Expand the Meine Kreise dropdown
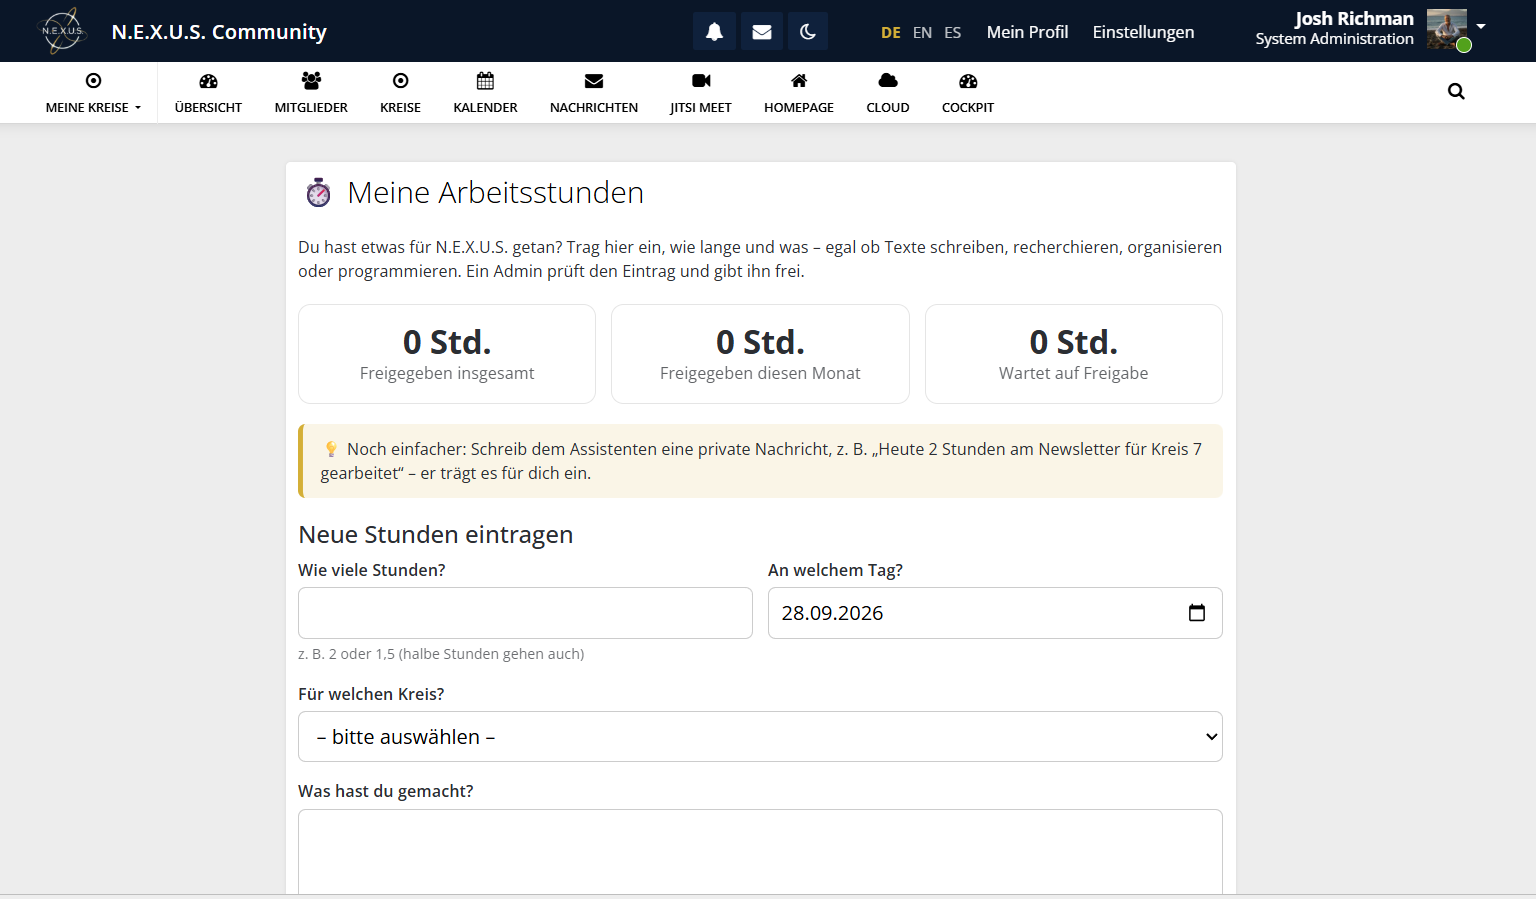This screenshot has height=899, width=1536. coord(93,93)
